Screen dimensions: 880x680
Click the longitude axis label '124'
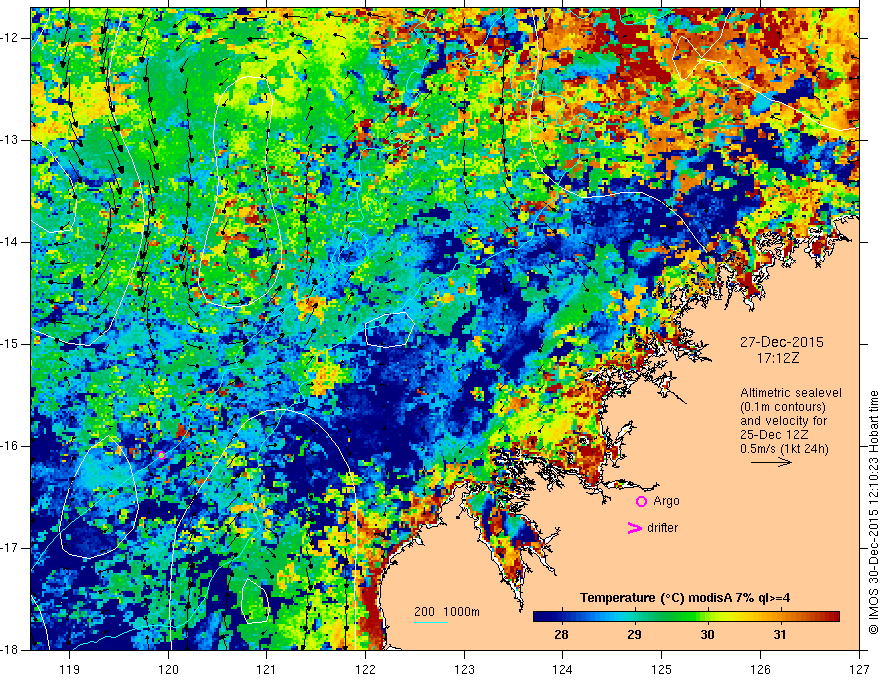click(563, 669)
